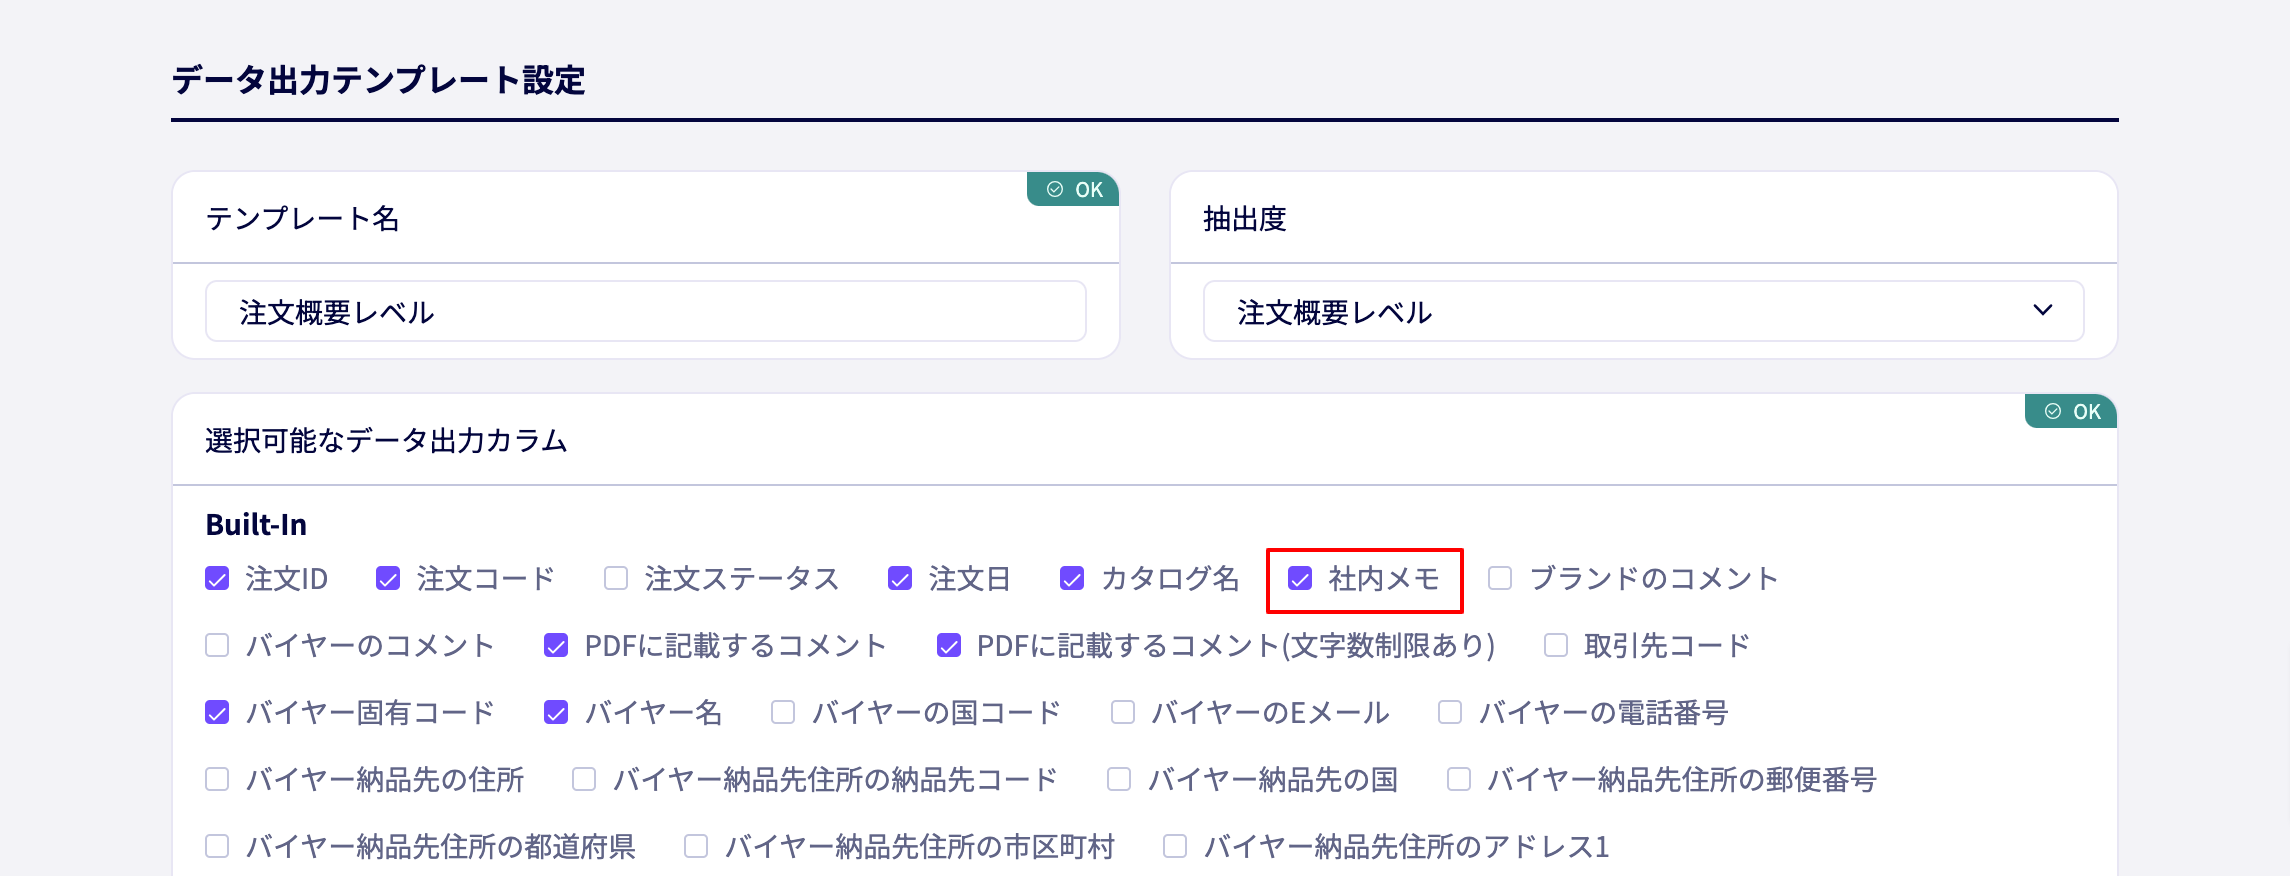Screen dimensions: 2290x876
Task: Uncheck the カタログ名 checkbox
Action: click(x=1072, y=579)
